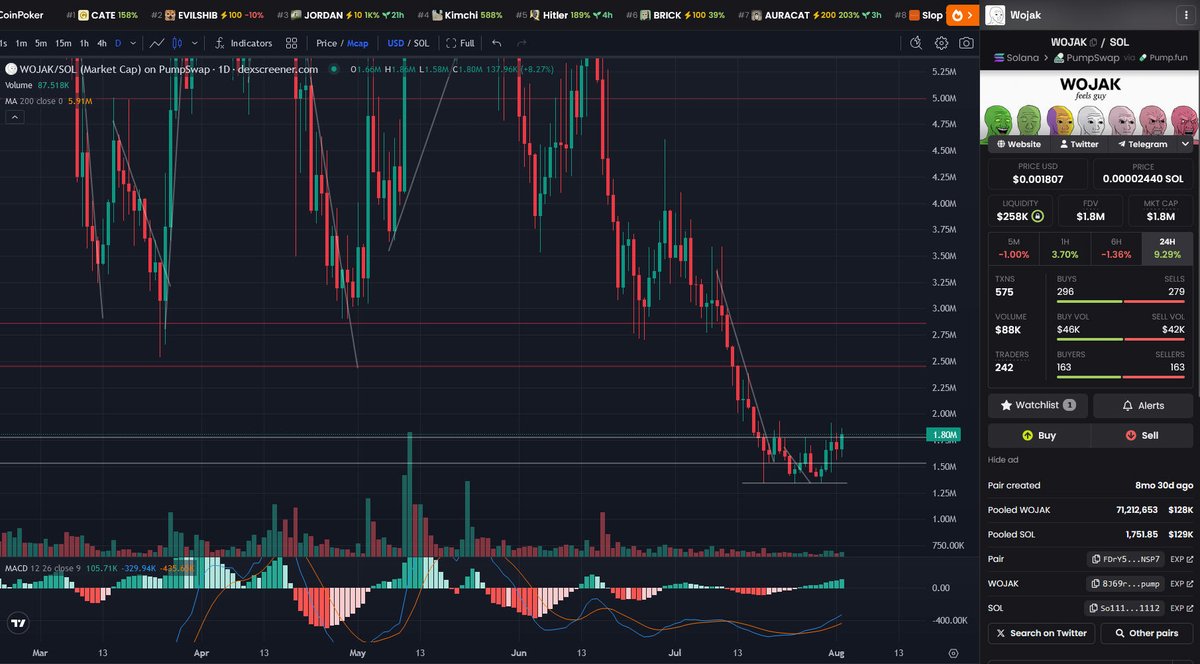Click the Hide ad link
The width and height of the screenshot is (1200, 664).
[1003, 460]
